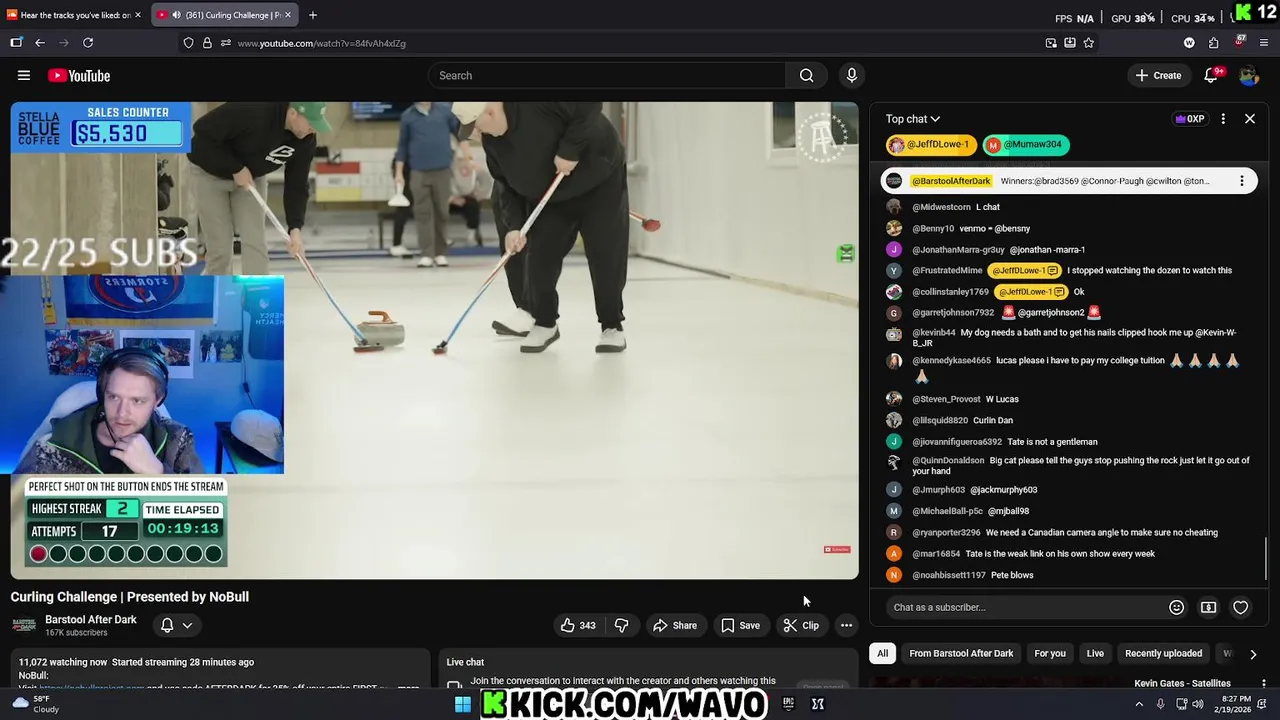Image resolution: width=1280 pixels, height=720 pixels.
Task: Click the @kennedykase4665 chat message
Action: coord(1070,368)
